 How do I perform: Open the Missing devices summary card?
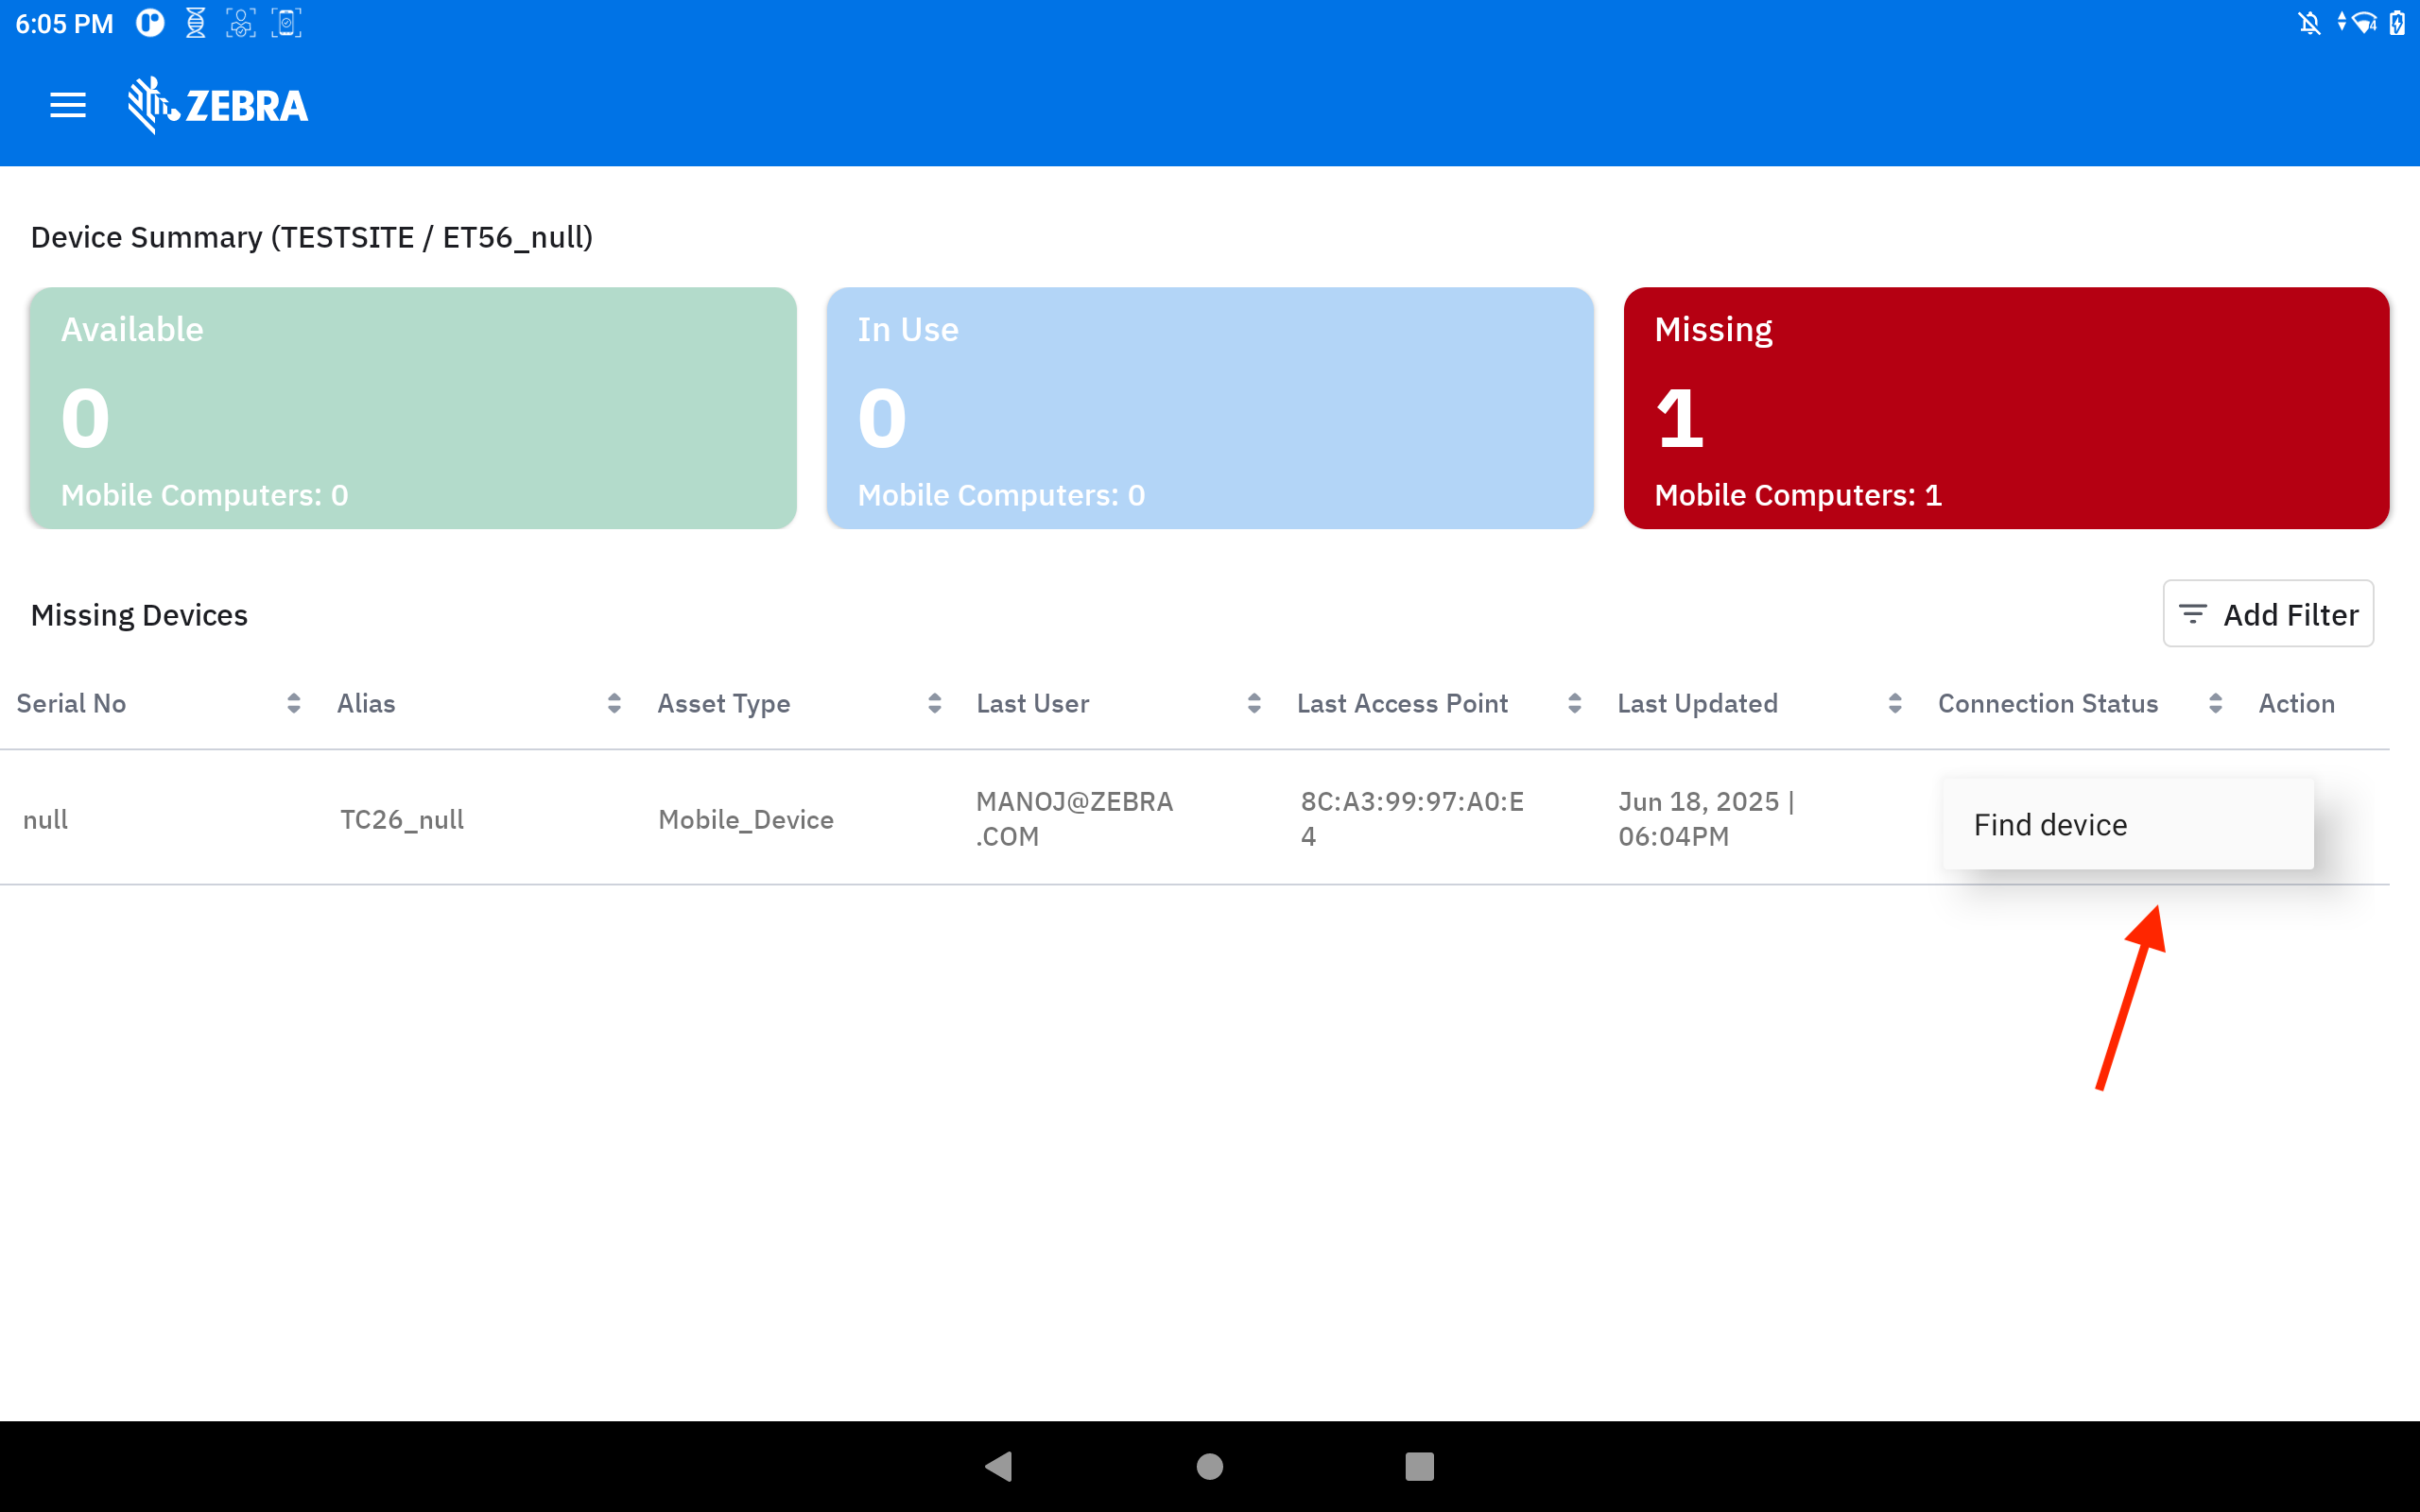pyautogui.click(x=2005, y=408)
